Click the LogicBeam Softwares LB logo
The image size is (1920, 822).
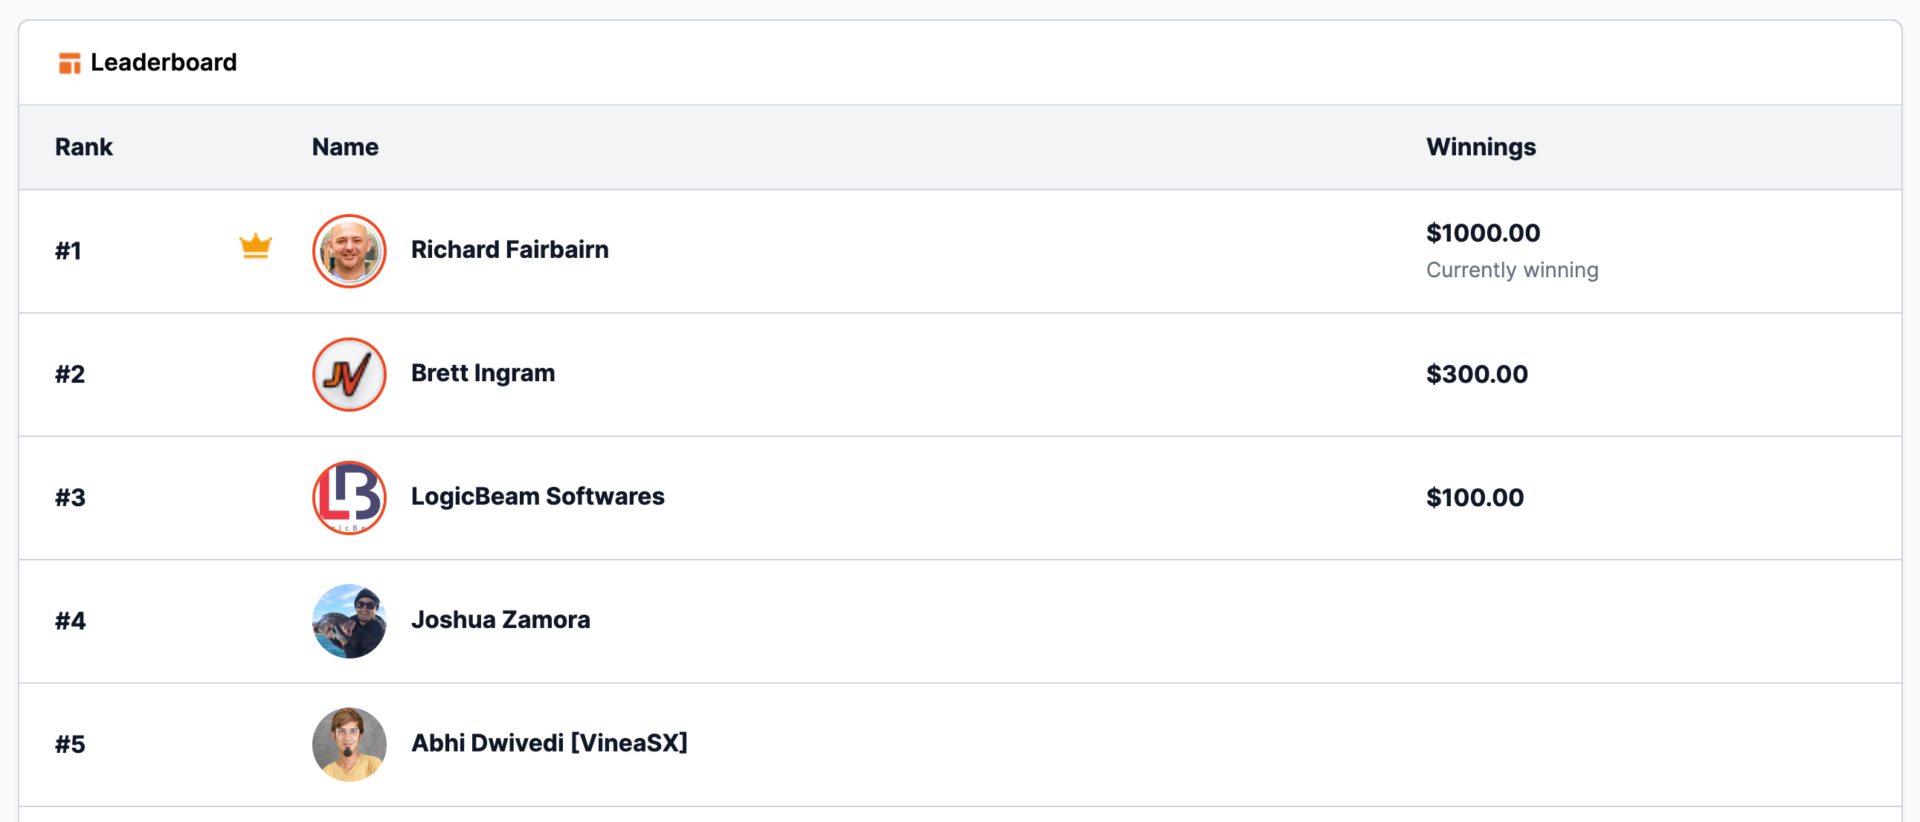click(349, 498)
